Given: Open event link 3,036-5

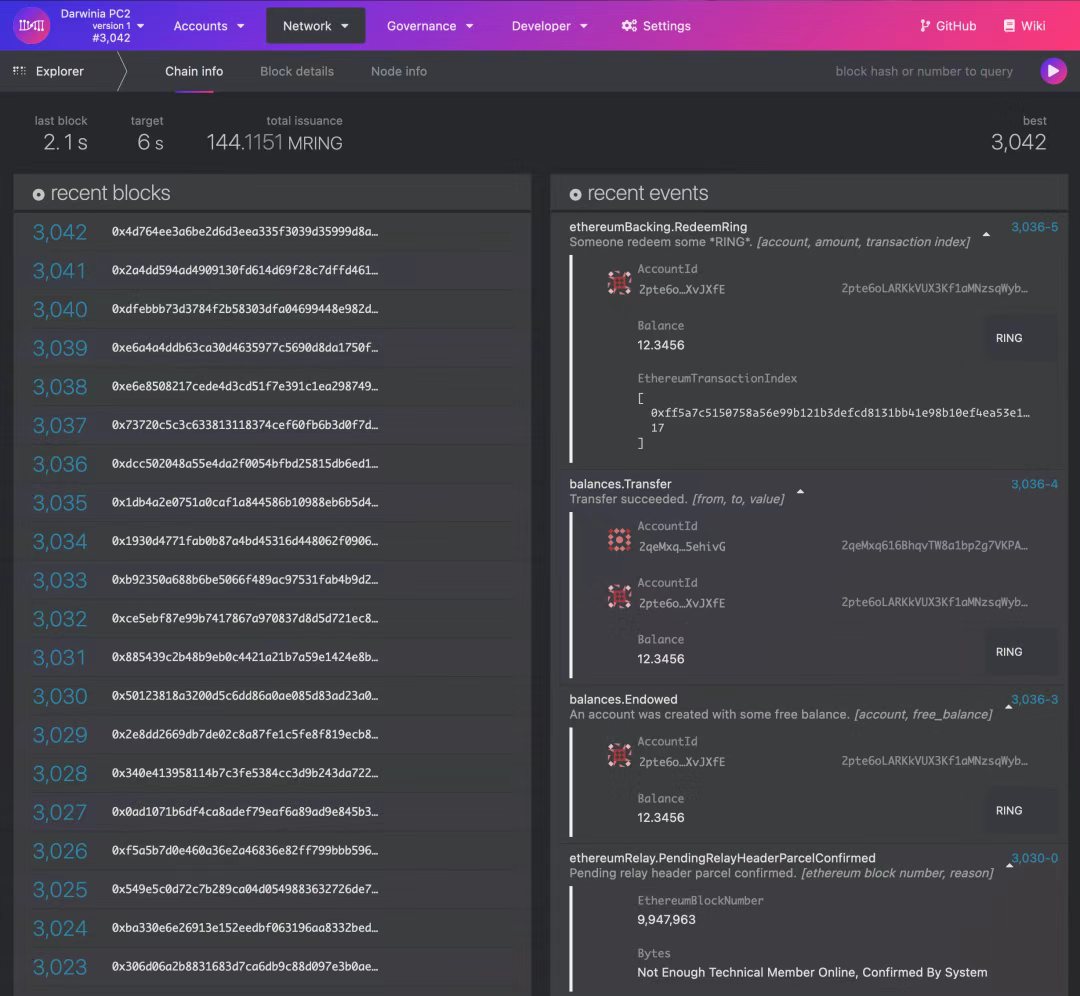Looking at the screenshot, I should point(1034,227).
